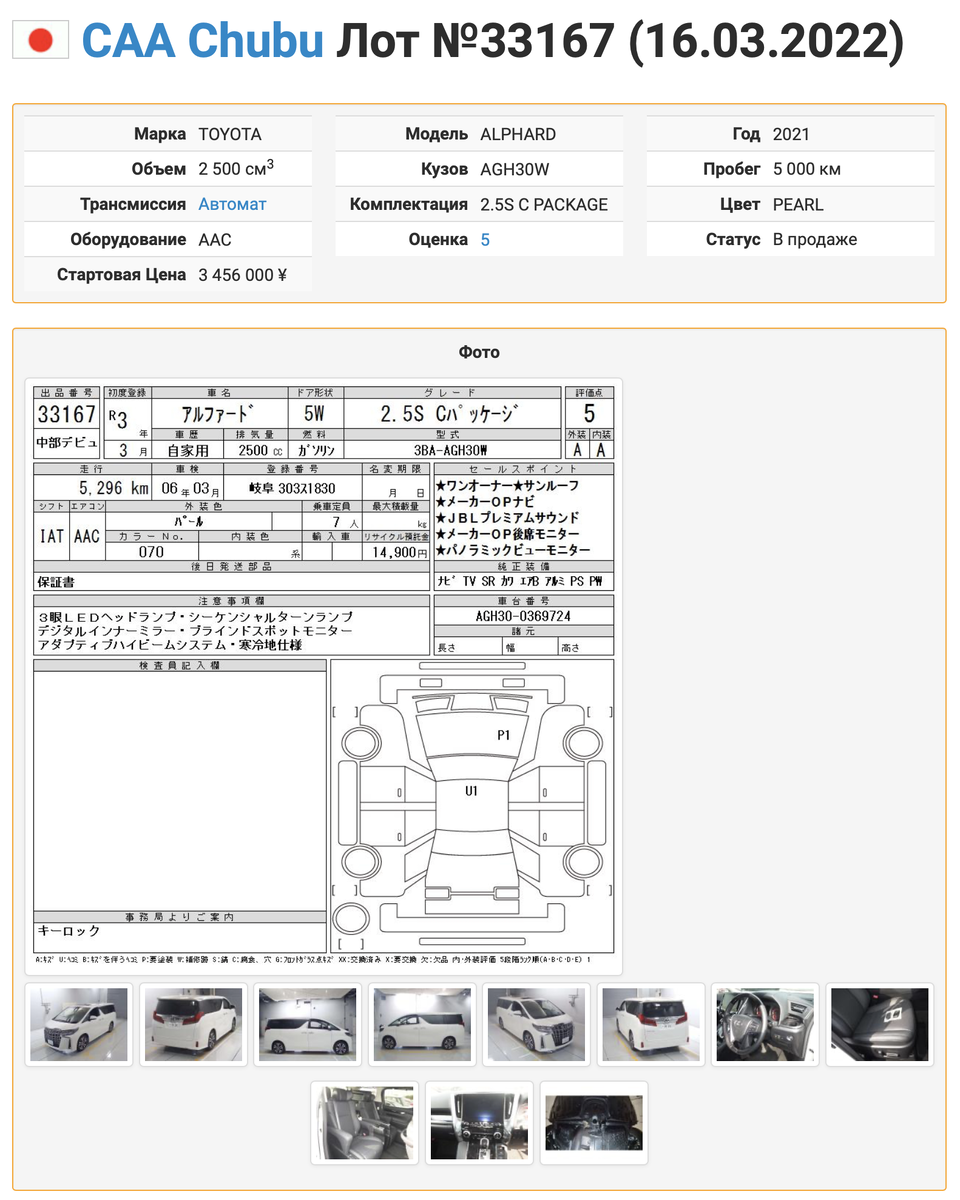
Task: Open rear-left corner photo of the Alphard
Action: pyautogui.click(x=651, y=1023)
